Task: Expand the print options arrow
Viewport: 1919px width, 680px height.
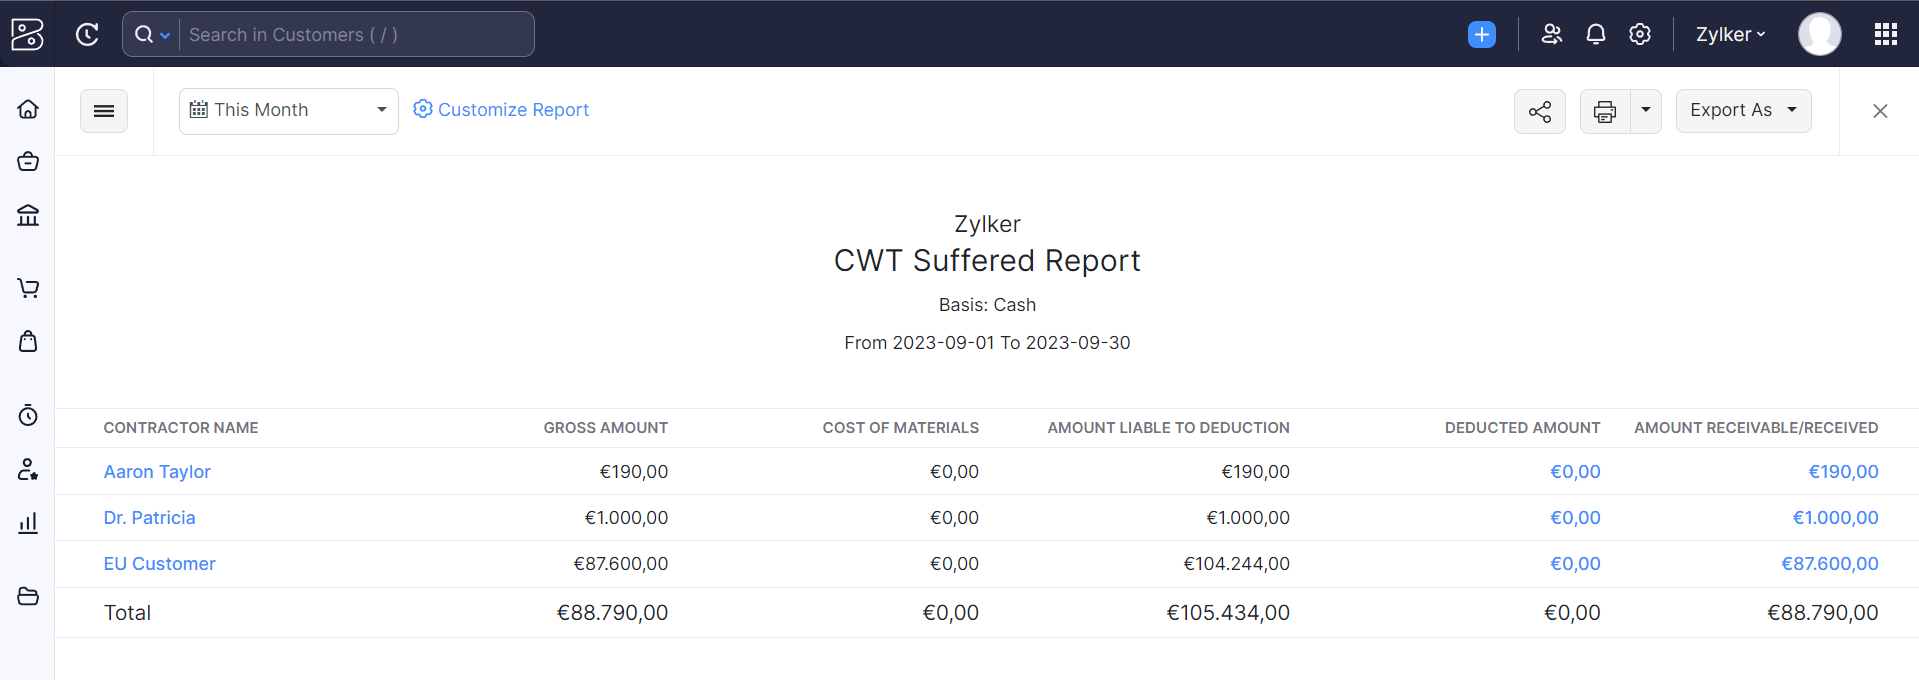Action: click(1644, 111)
